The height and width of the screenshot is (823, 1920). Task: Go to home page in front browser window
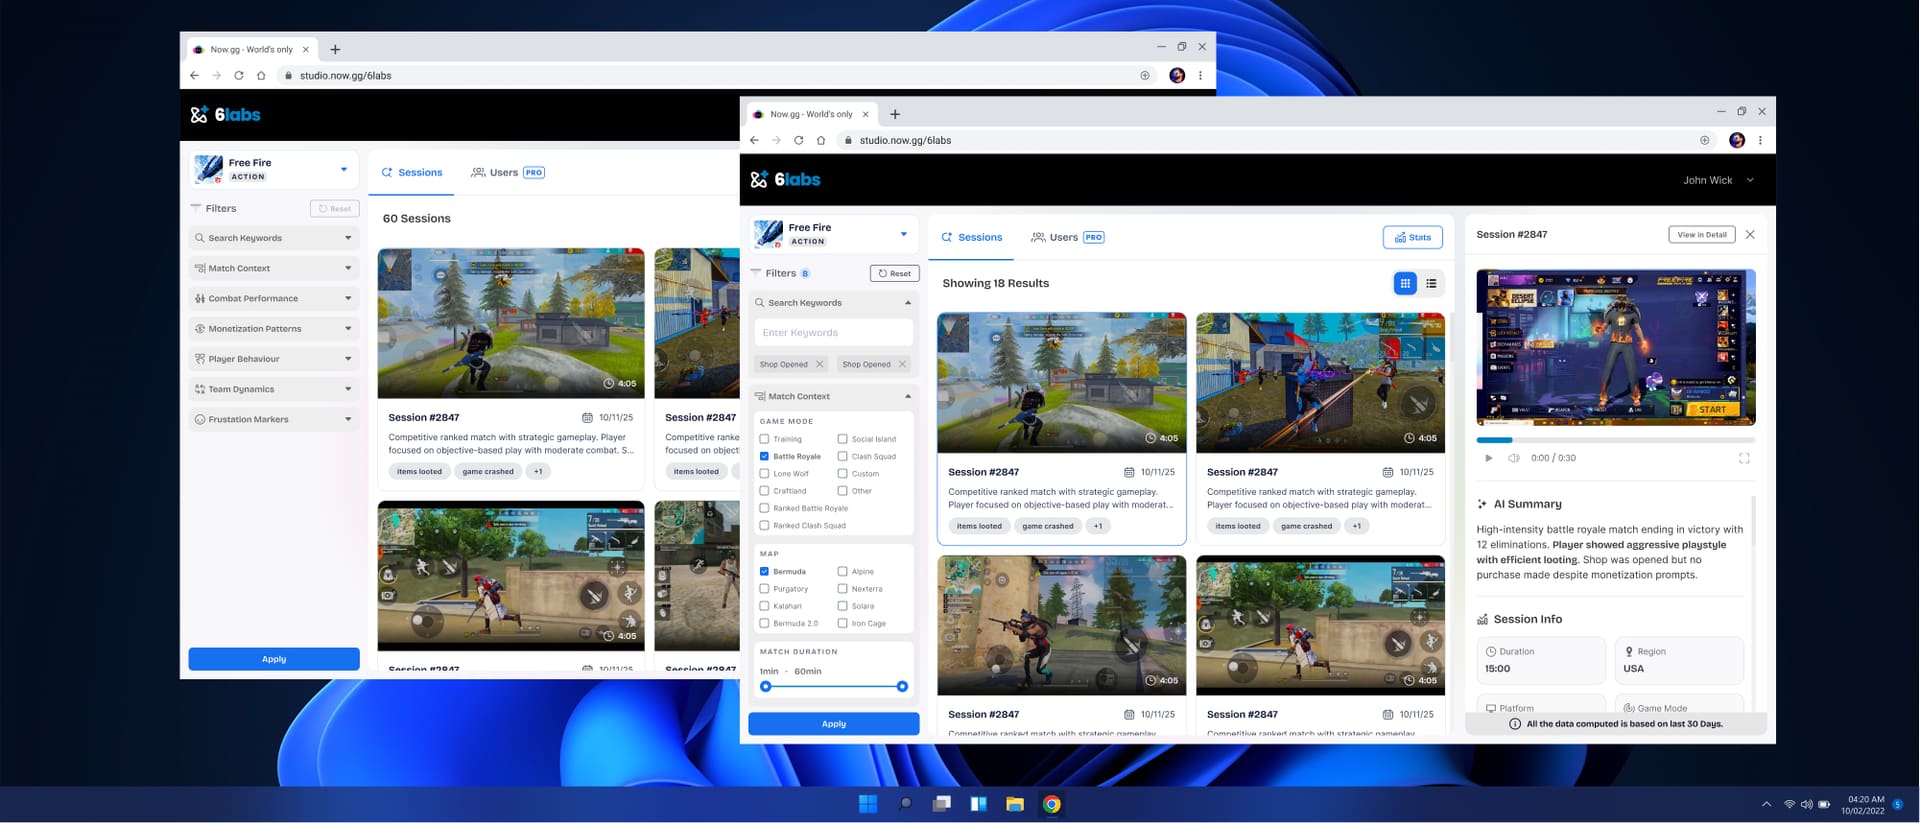(821, 140)
